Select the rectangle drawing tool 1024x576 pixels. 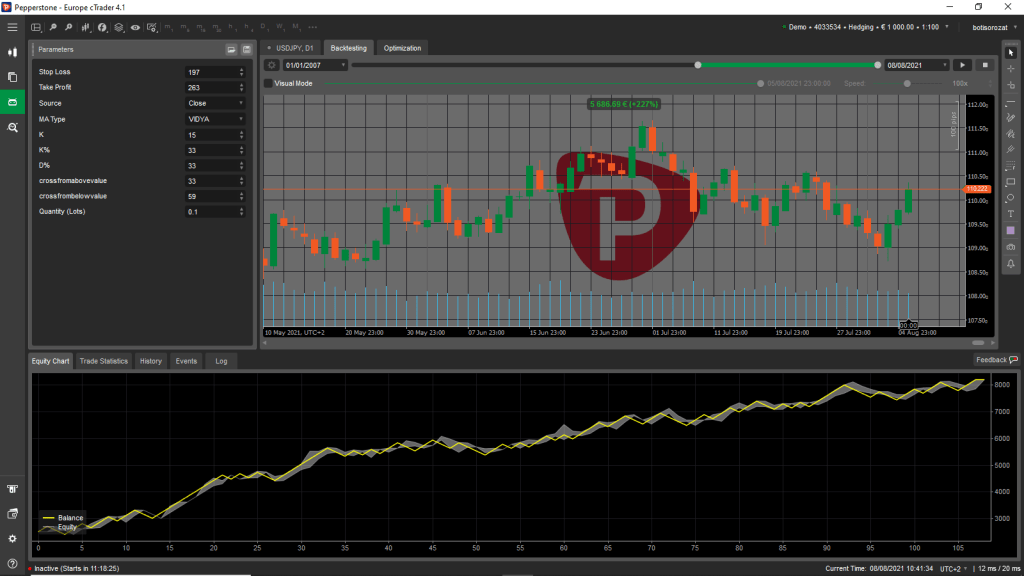coord(1011,182)
